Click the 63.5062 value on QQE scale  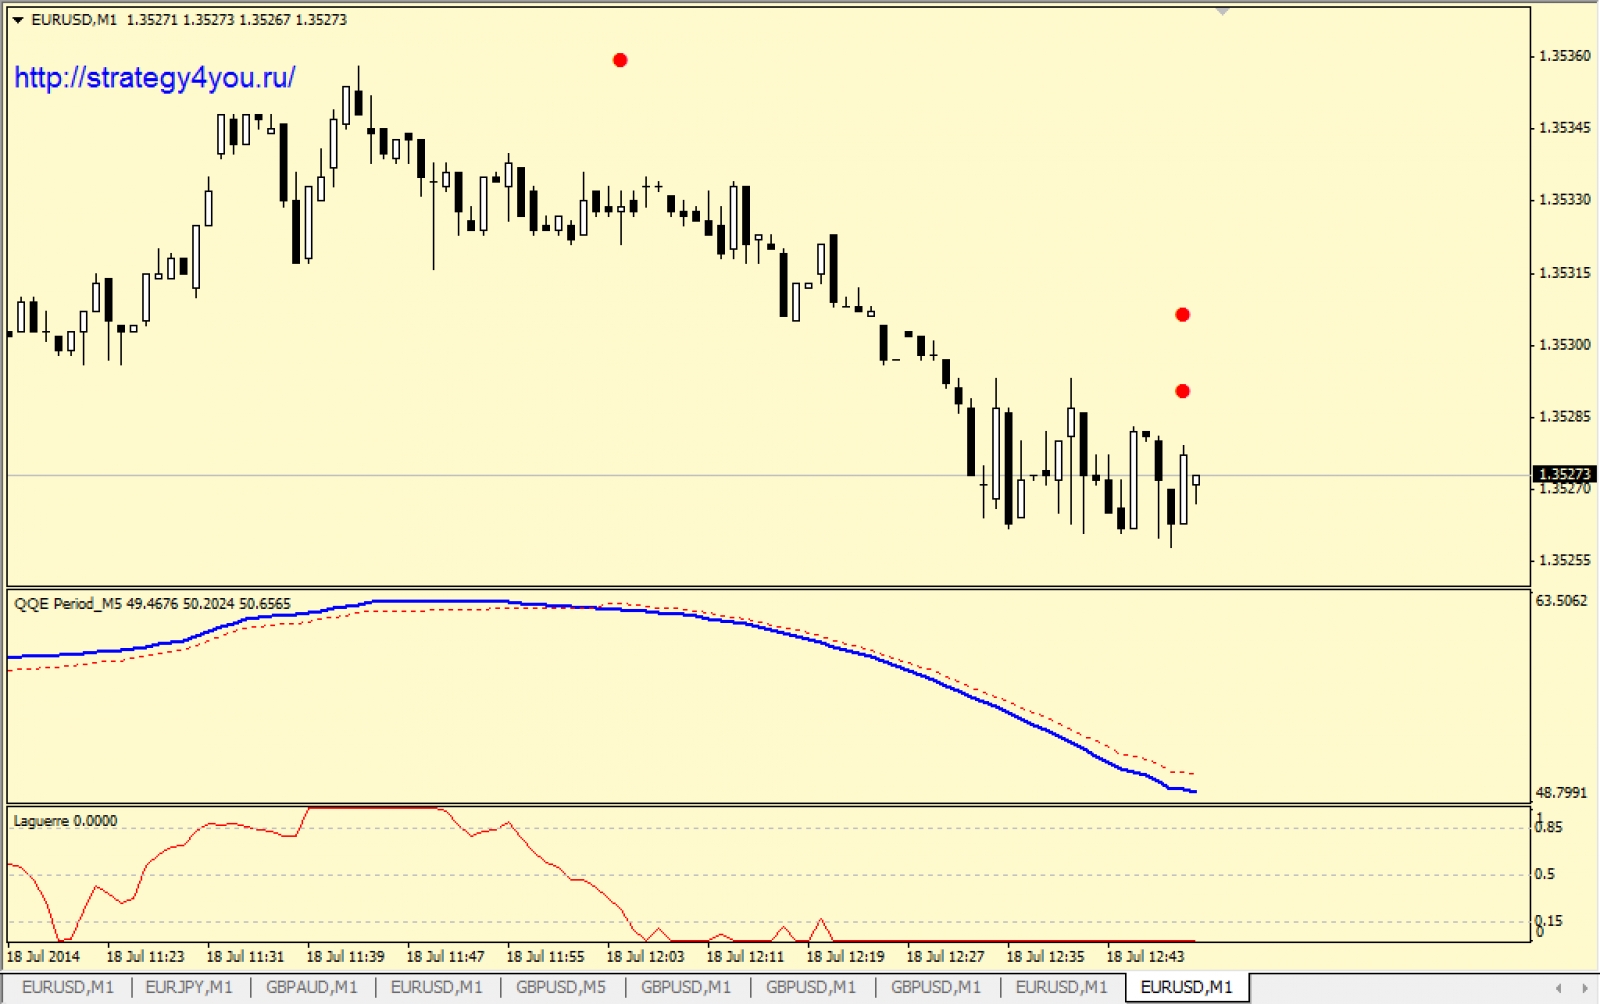[1561, 601]
